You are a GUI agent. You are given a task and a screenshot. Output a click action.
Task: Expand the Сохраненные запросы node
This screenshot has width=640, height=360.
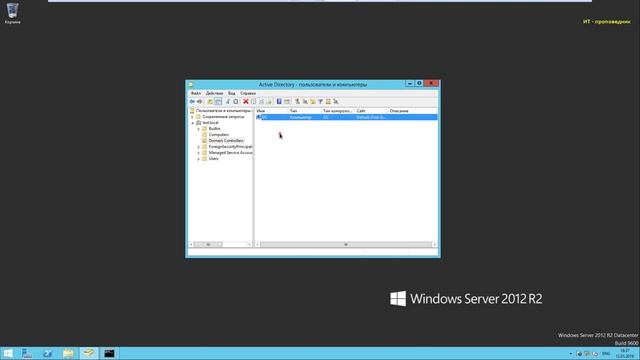[193, 117]
